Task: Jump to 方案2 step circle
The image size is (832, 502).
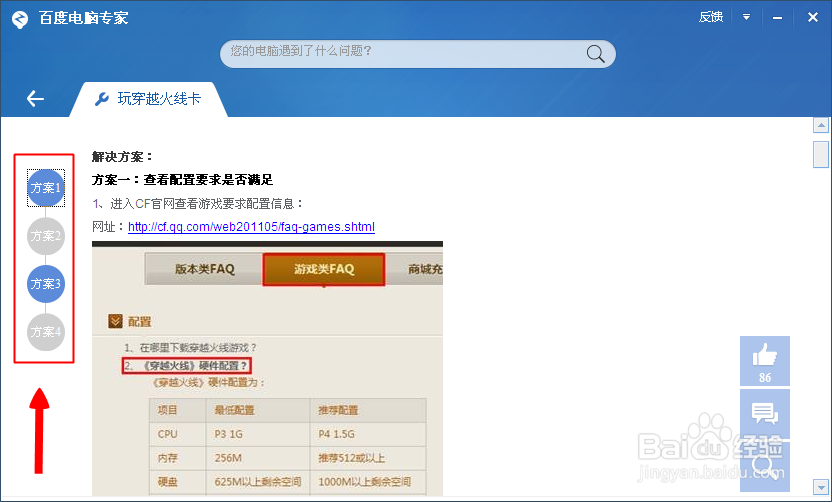Action: 46,236
